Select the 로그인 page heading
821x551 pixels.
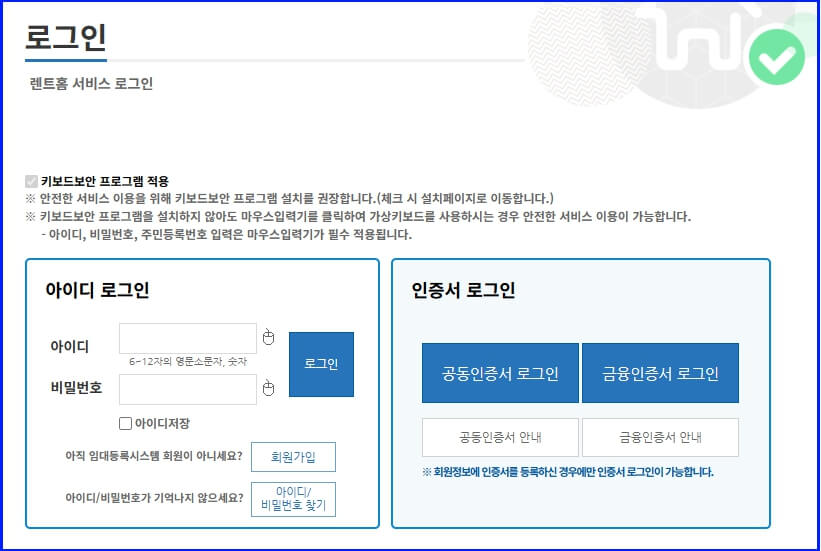click(x=66, y=37)
